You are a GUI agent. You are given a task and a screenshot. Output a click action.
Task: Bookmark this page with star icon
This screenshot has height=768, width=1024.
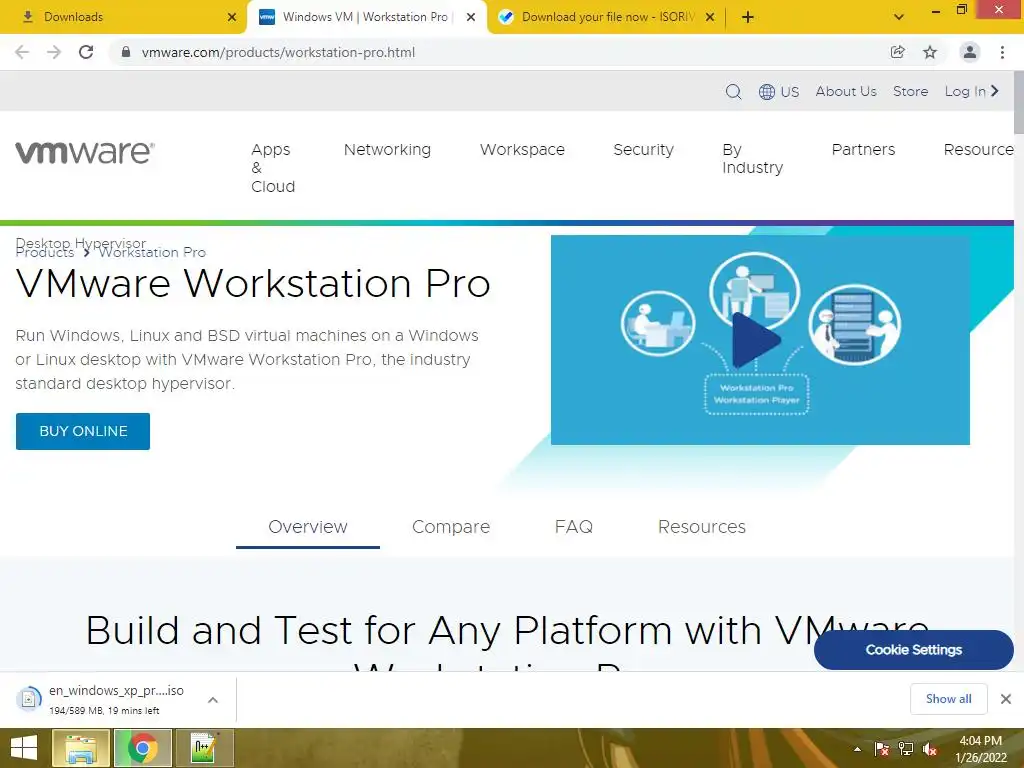[930, 52]
